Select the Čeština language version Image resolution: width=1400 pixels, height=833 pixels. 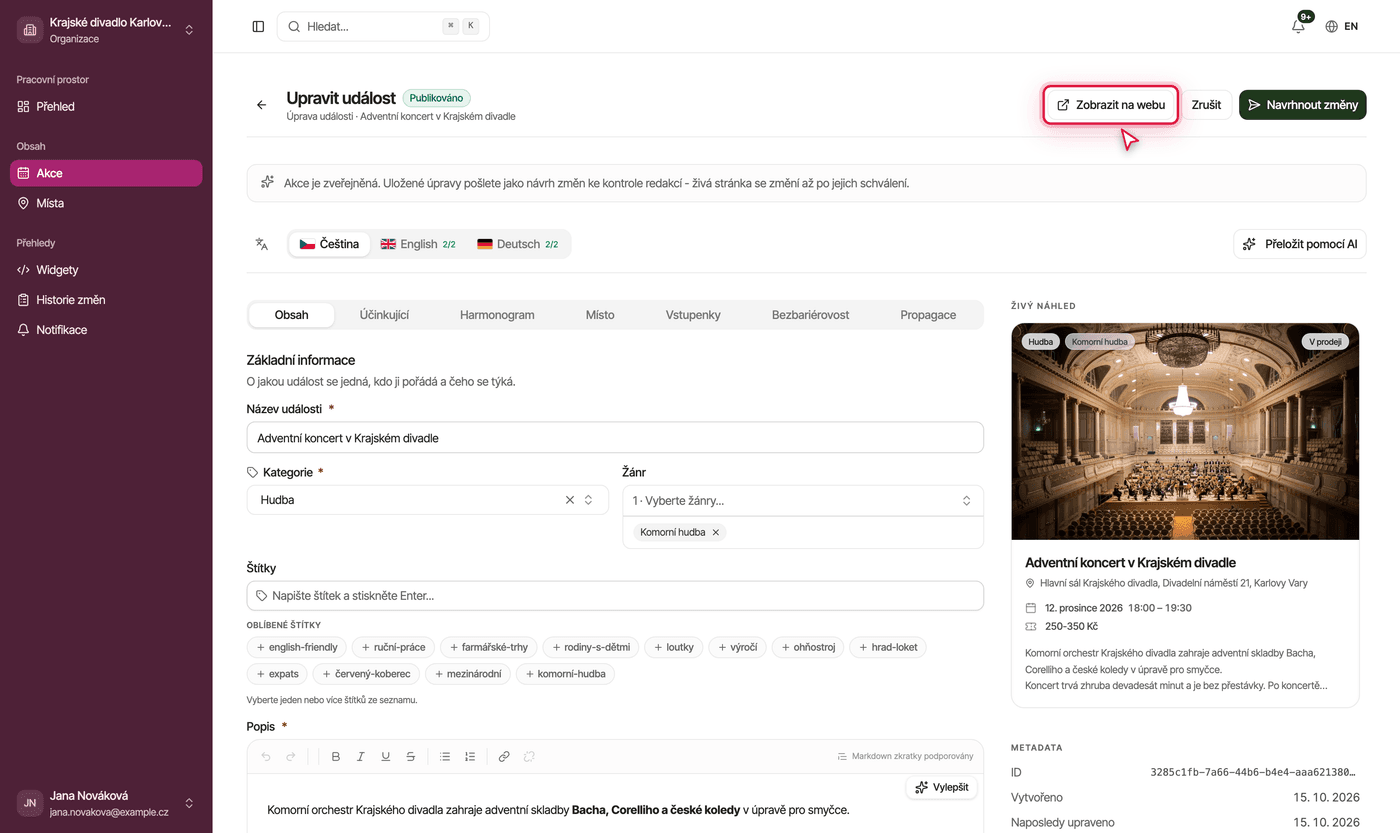329,244
